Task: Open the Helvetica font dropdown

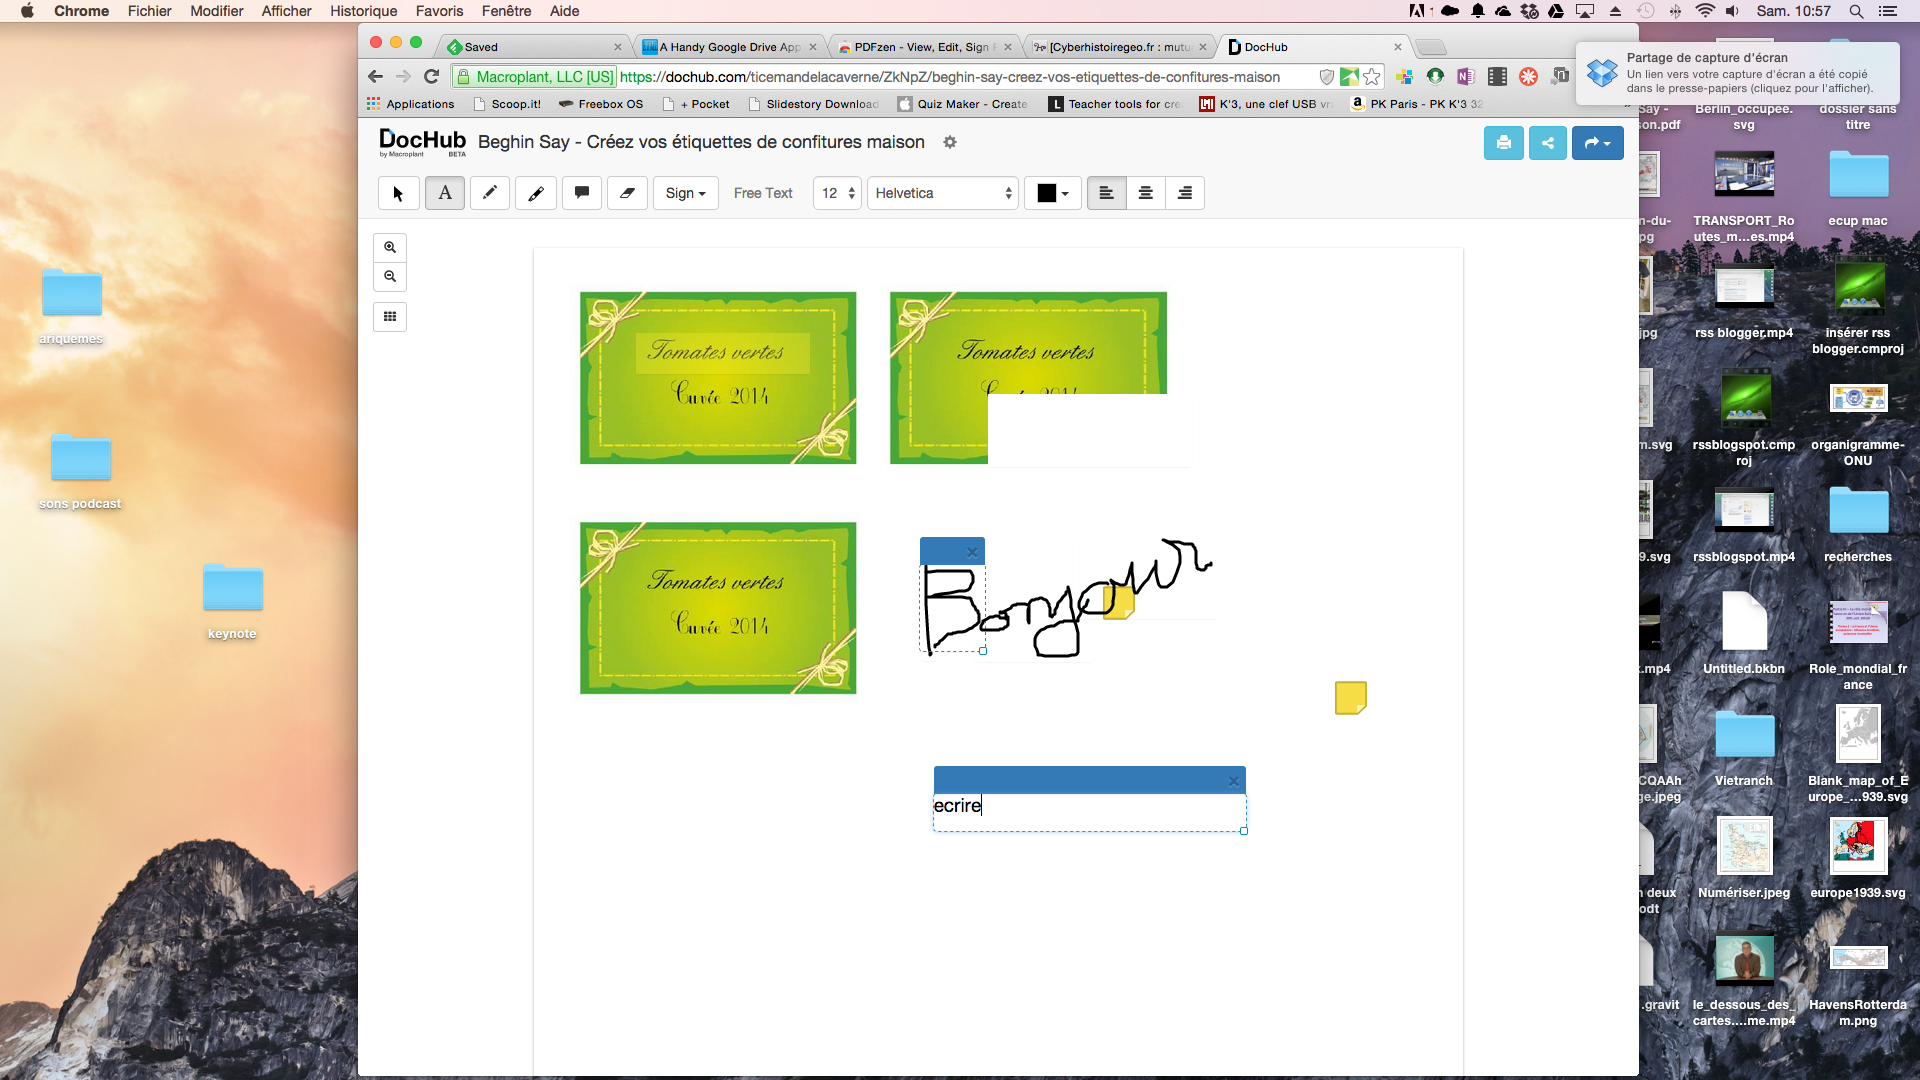Action: click(x=943, y=193)
